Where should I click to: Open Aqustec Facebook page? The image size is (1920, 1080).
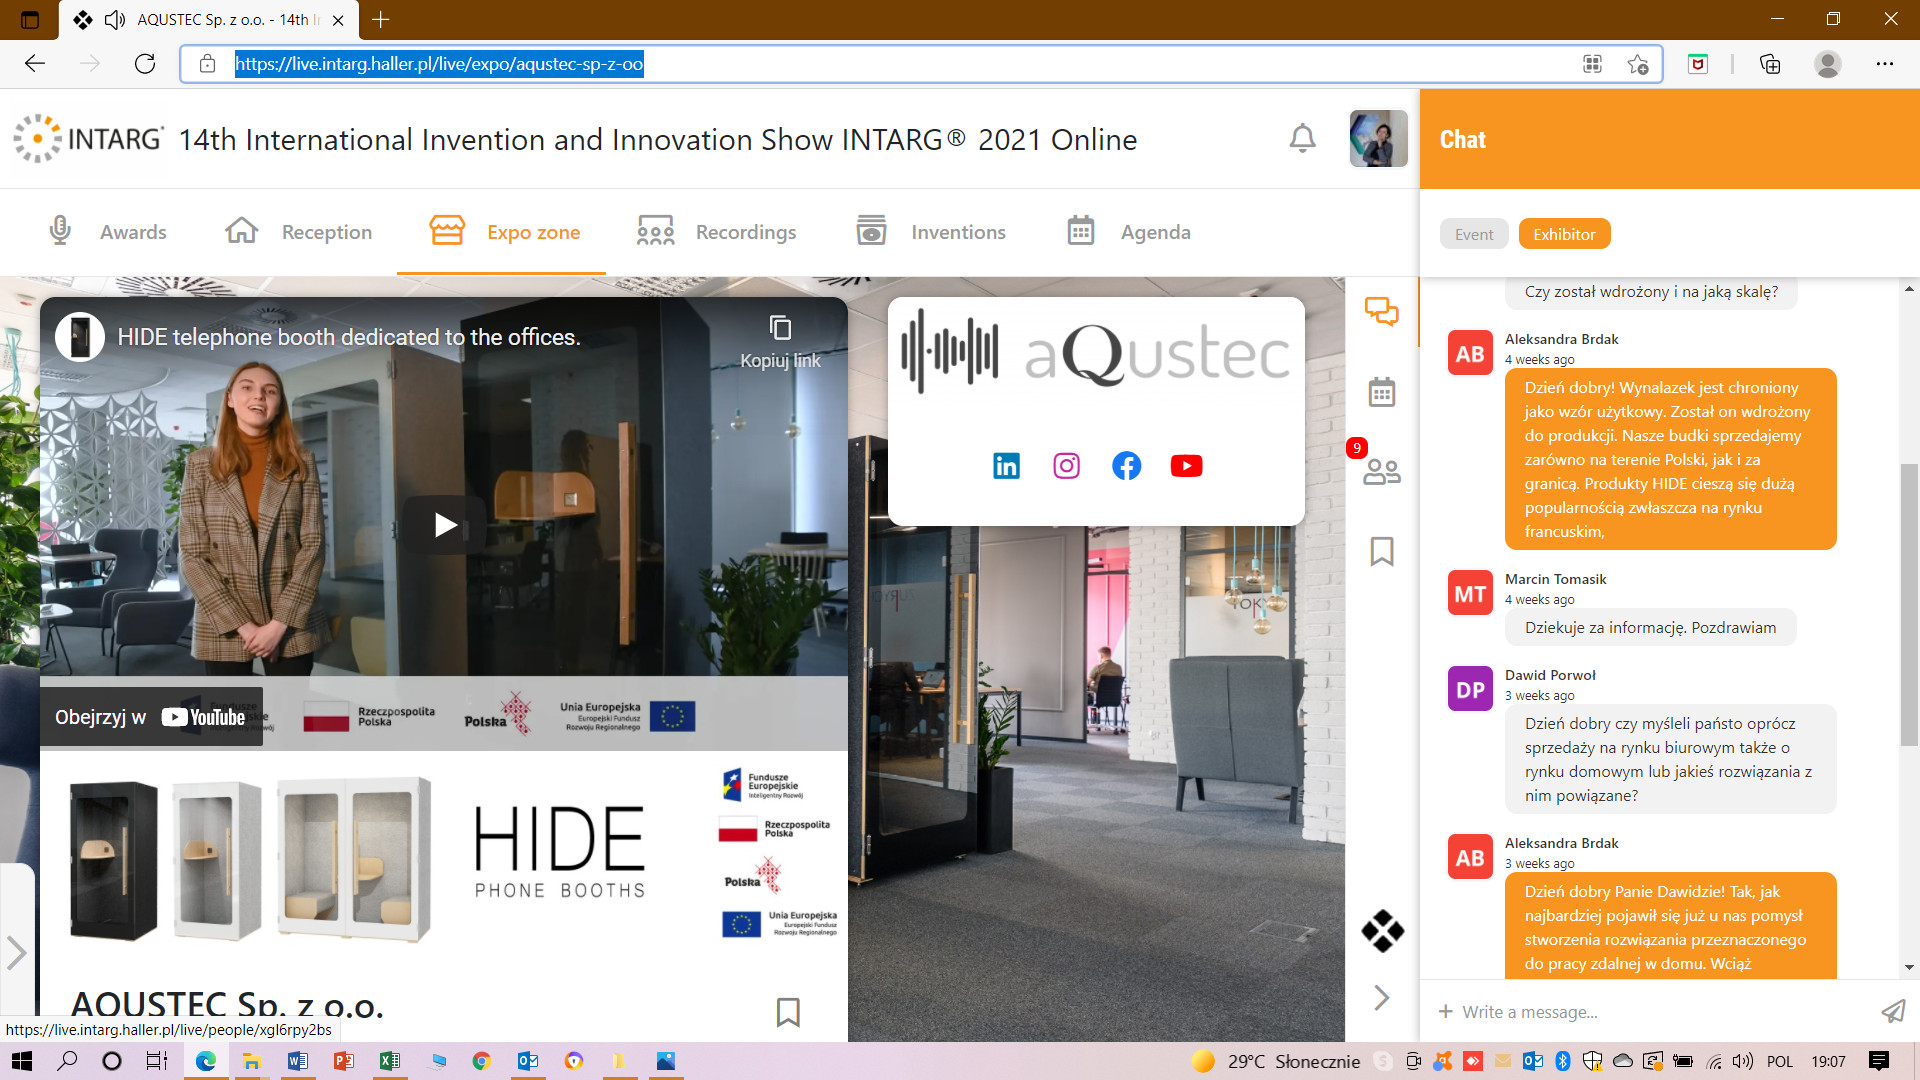1126,466
